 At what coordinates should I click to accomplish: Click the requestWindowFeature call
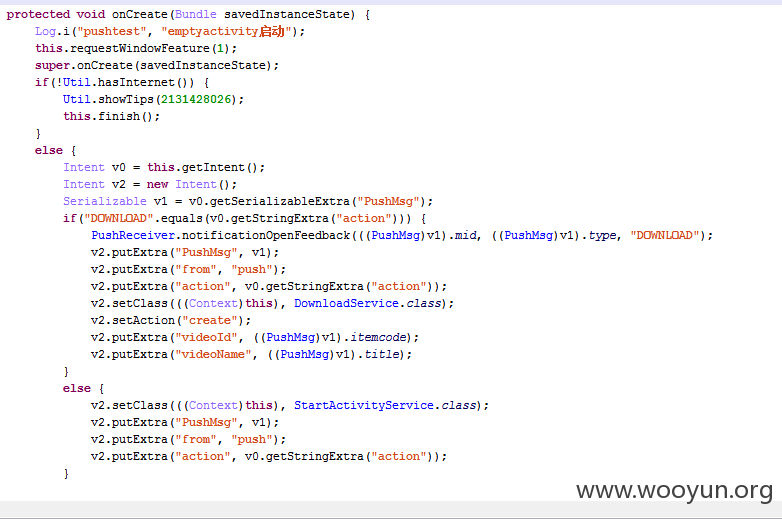140,48
